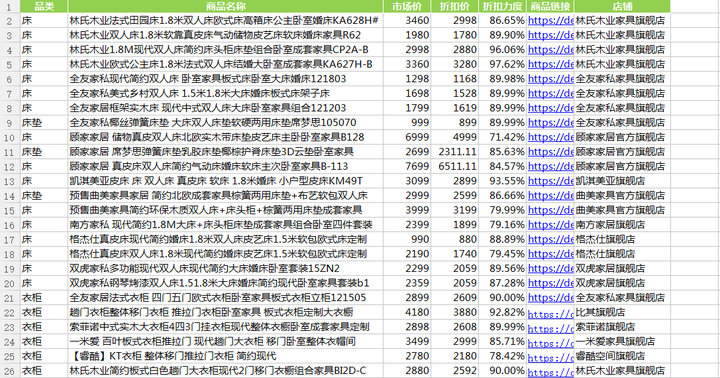The image size is (720, 378).
Task: Click the product name ending 121803
Action: pos(208,79)
